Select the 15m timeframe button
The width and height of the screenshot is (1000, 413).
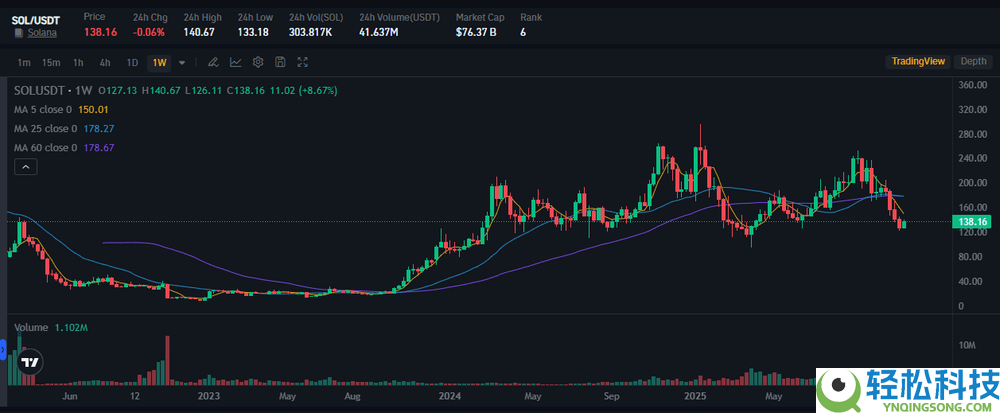pos(51,62)
